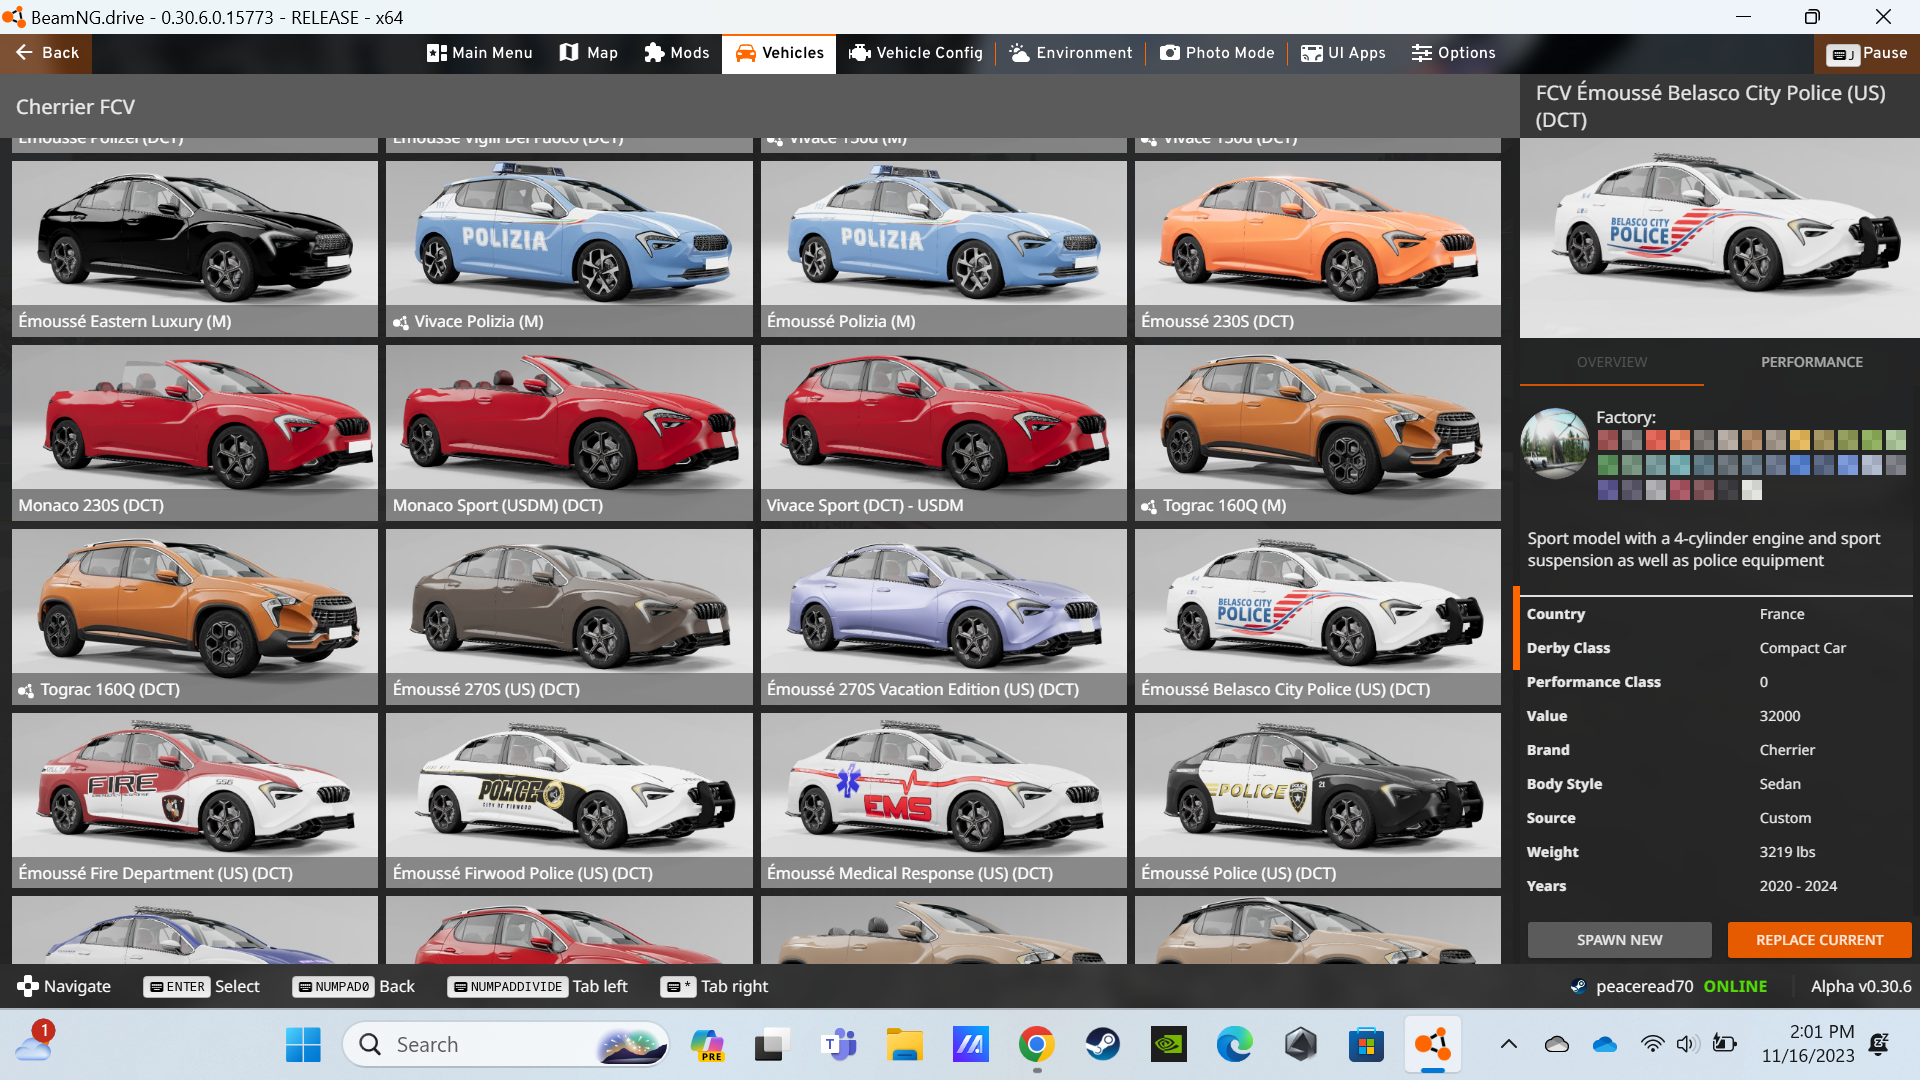Open the UI Apps editor
This screenshot has height=1080, width=1920.
(1343, 53)
